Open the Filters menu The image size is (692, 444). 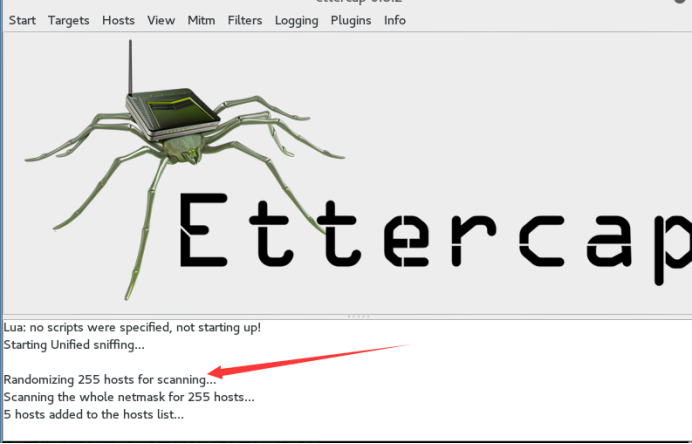tap(245, 20)
